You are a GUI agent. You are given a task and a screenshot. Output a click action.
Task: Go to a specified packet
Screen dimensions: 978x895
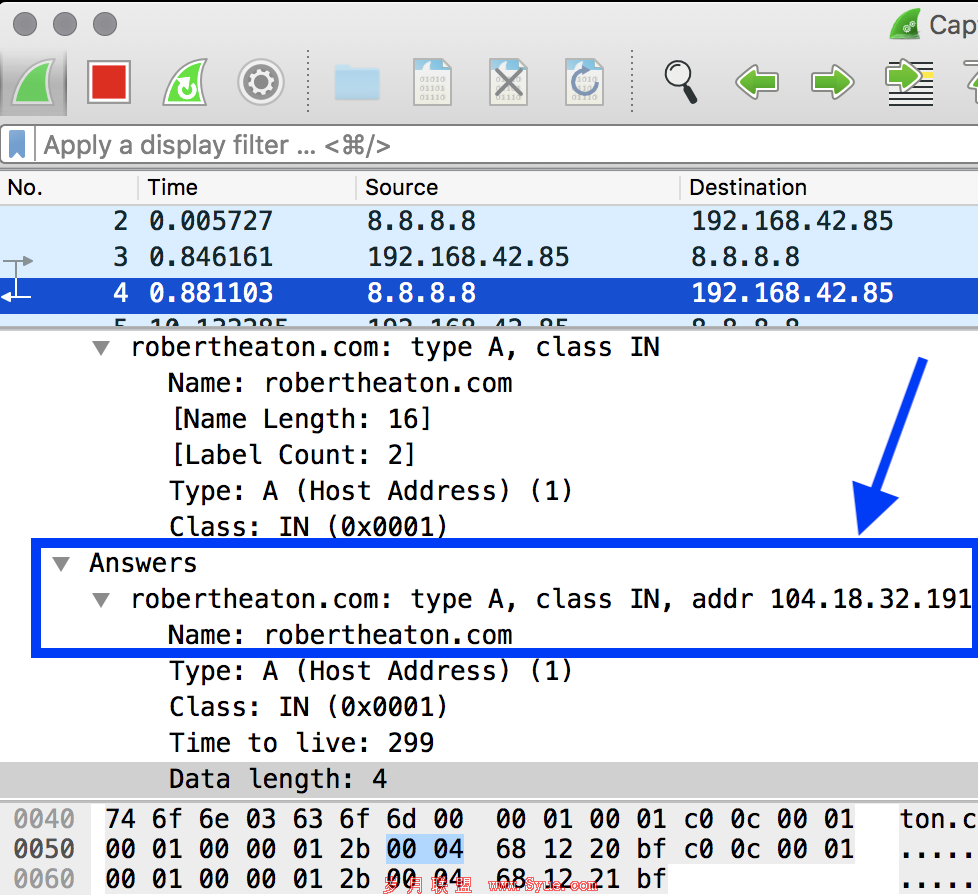[x=909, y=82]
